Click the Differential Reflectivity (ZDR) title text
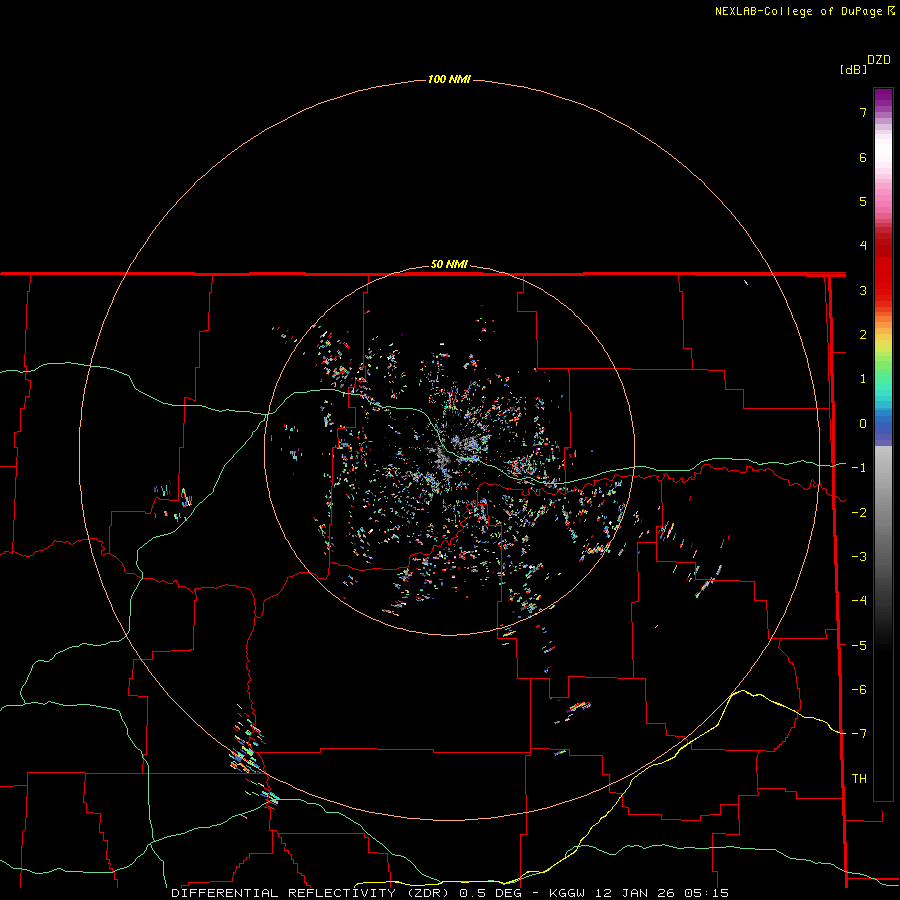 [x=312, y=893]
